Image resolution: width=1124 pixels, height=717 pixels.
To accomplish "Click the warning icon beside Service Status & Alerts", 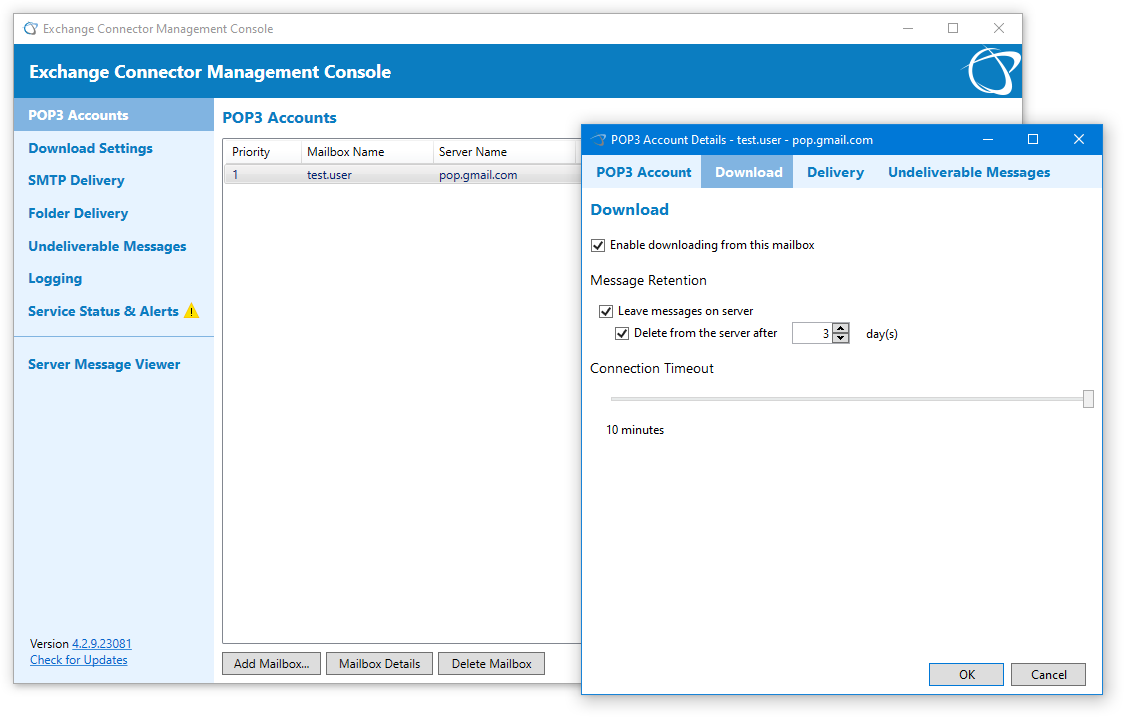I will pos(191,310).
